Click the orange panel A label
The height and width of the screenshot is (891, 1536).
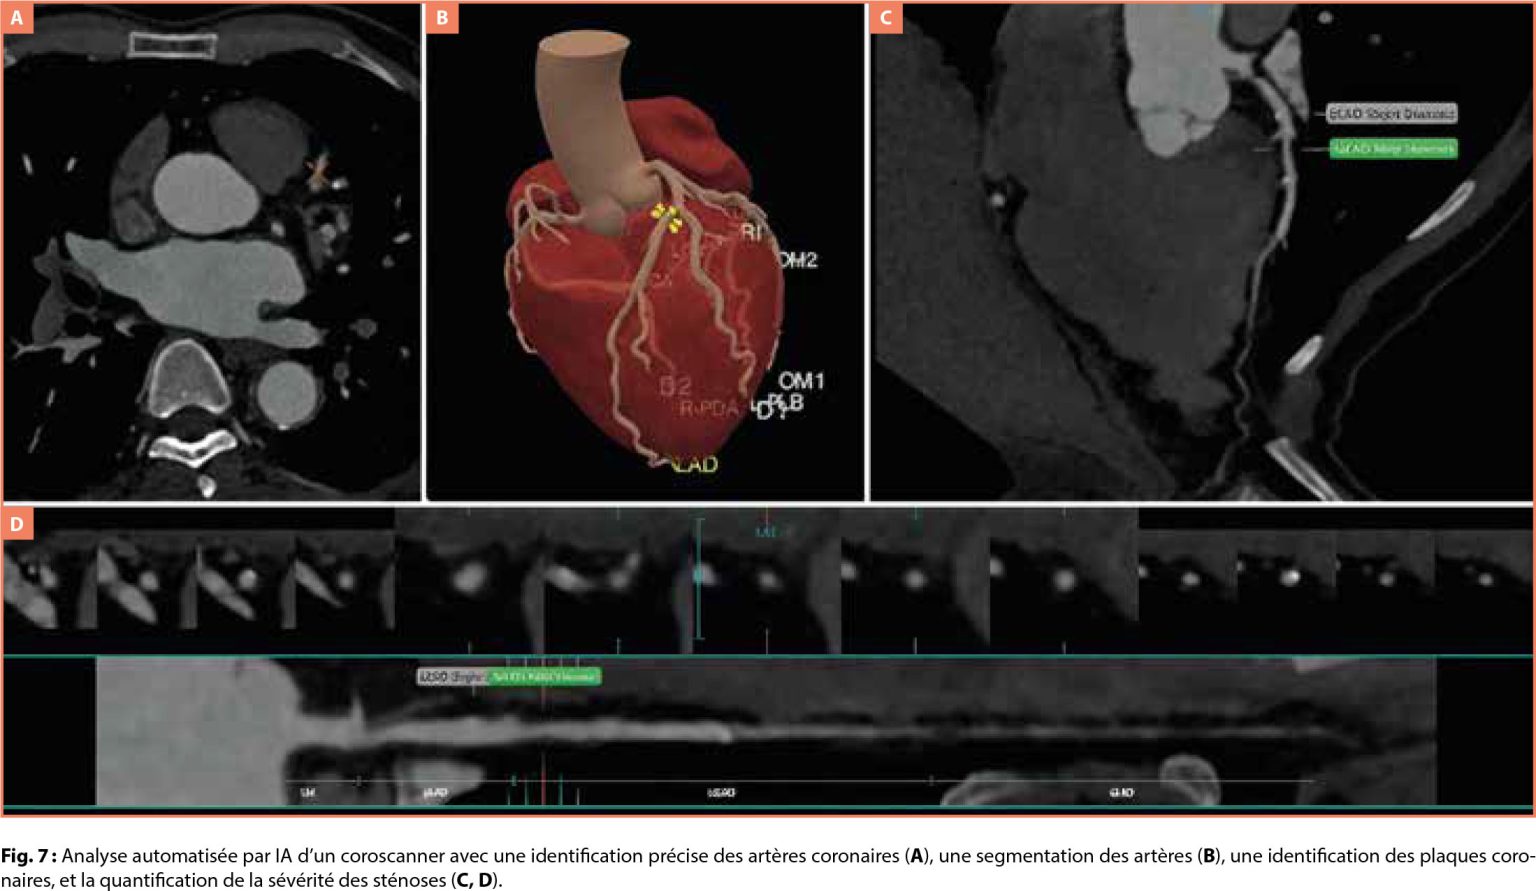coord(16,17)
